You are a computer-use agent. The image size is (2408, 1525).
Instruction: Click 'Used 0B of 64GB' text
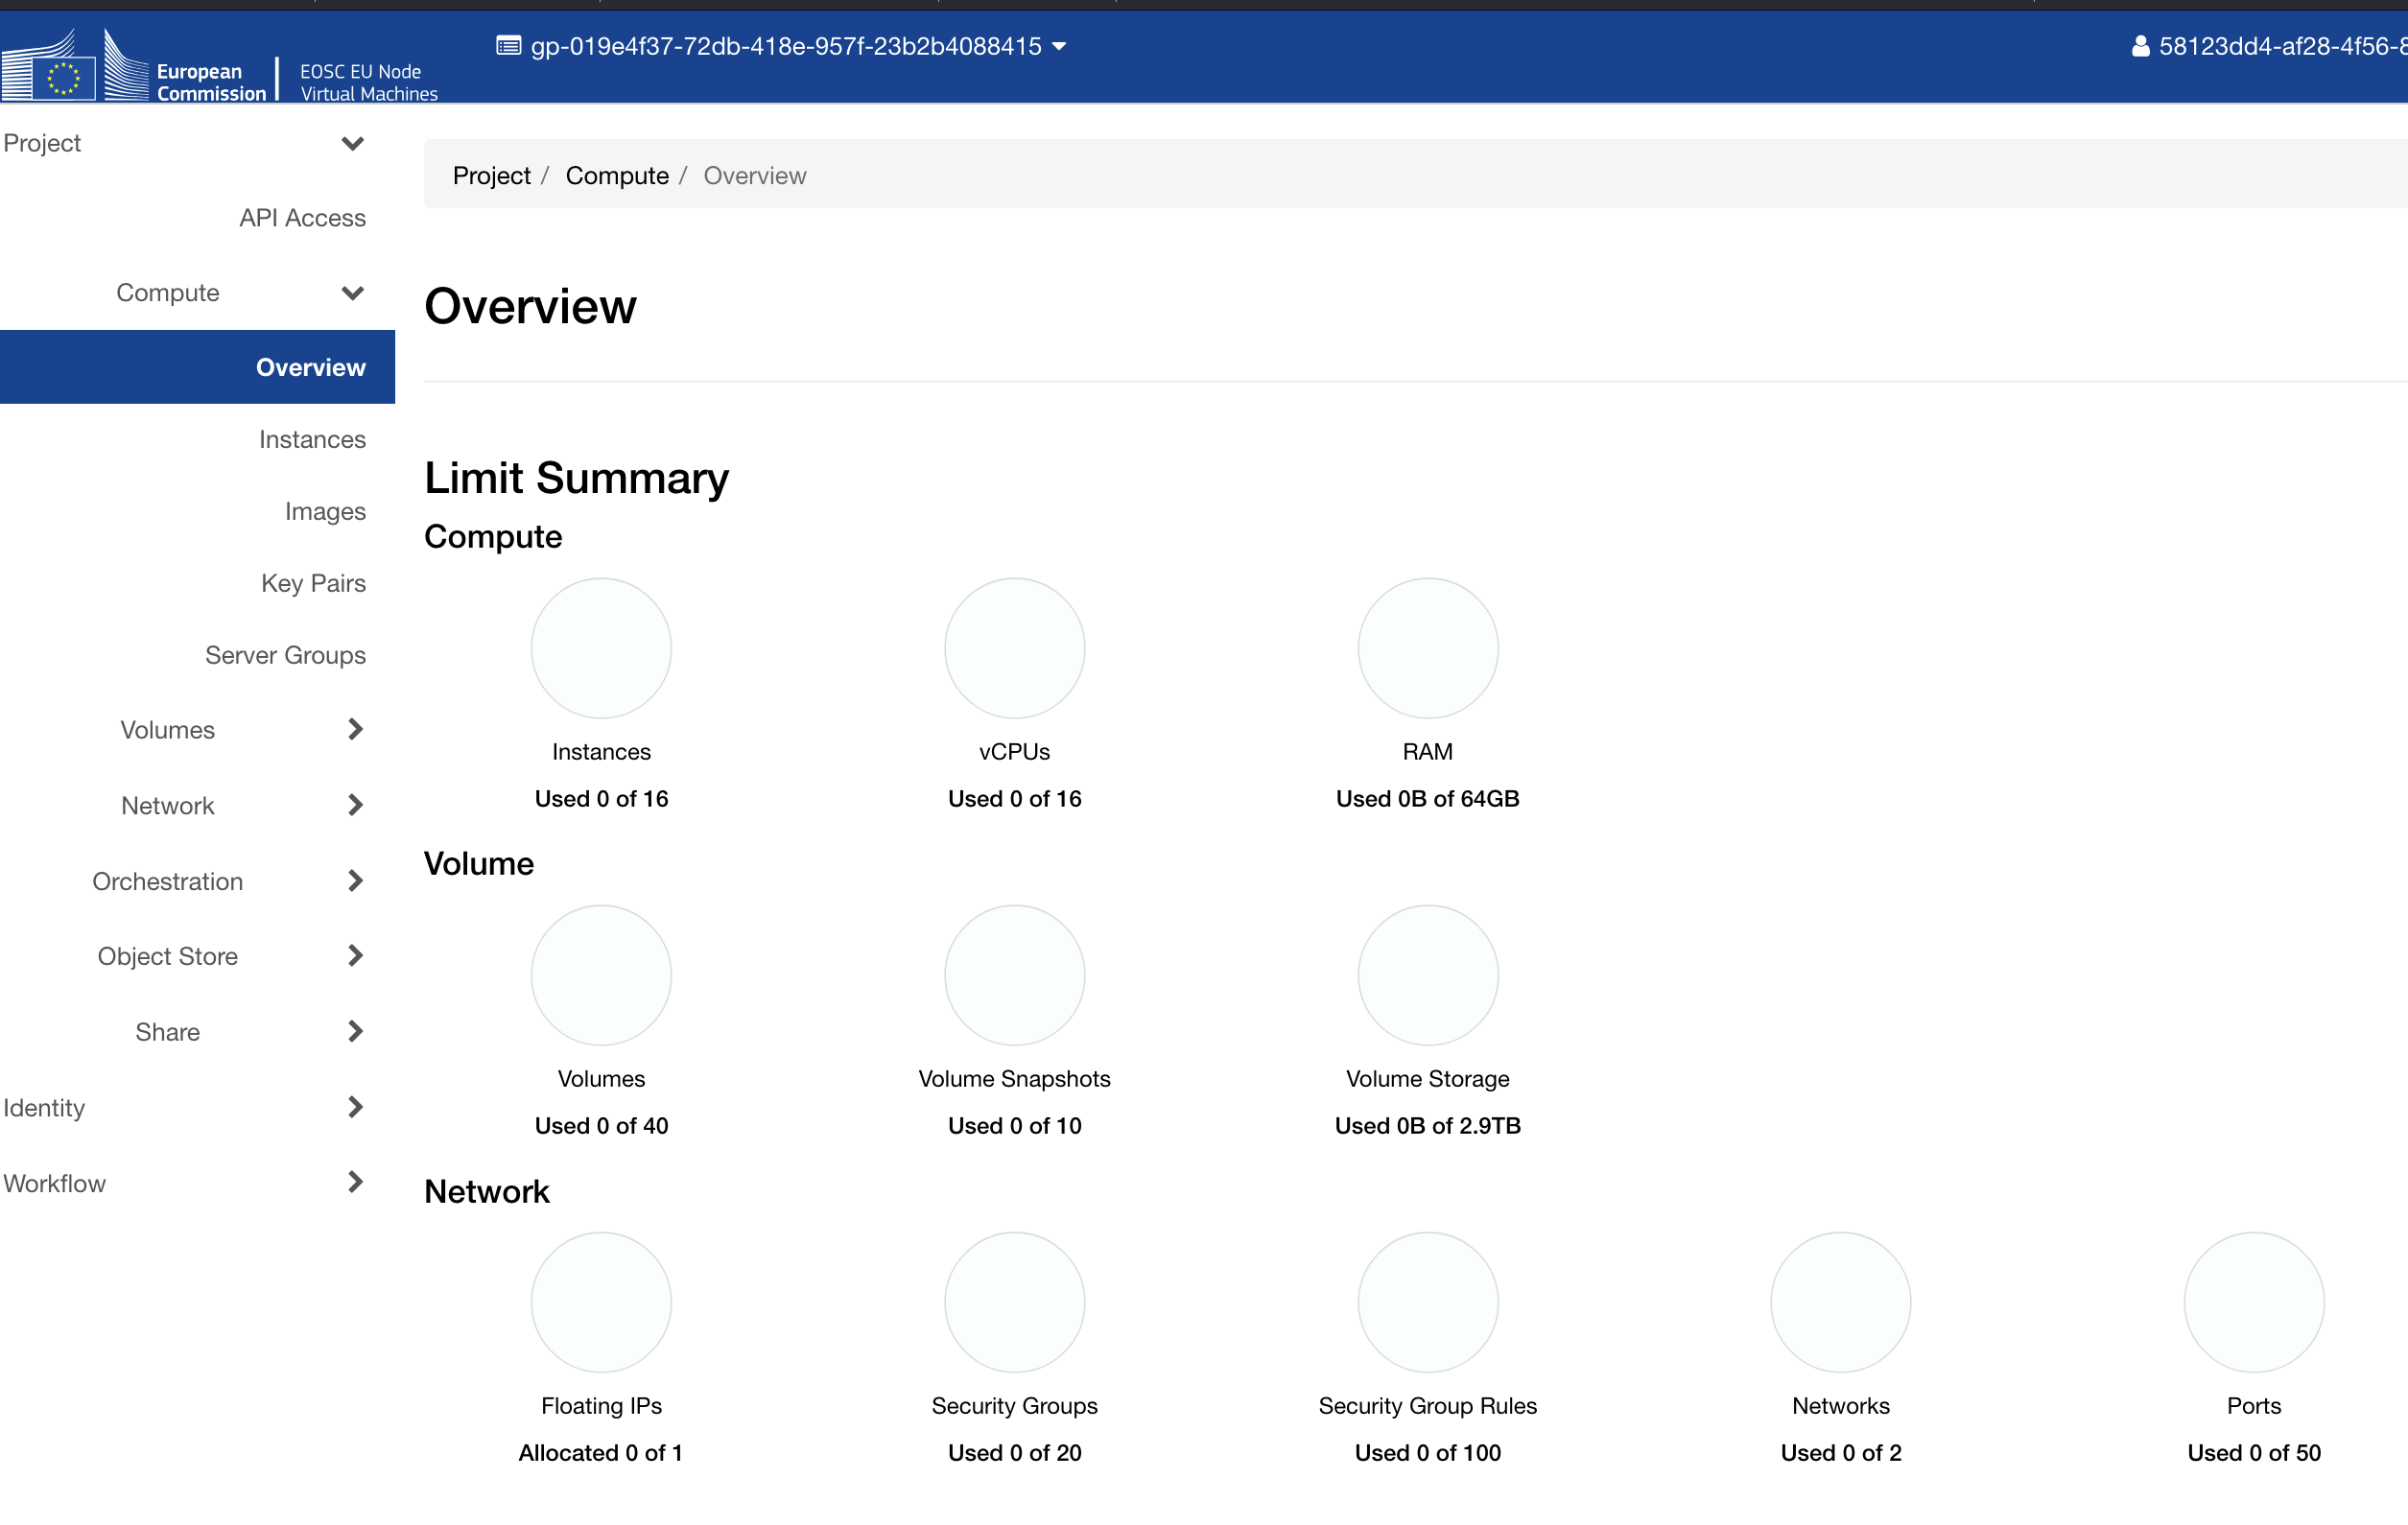[1427, 798]
